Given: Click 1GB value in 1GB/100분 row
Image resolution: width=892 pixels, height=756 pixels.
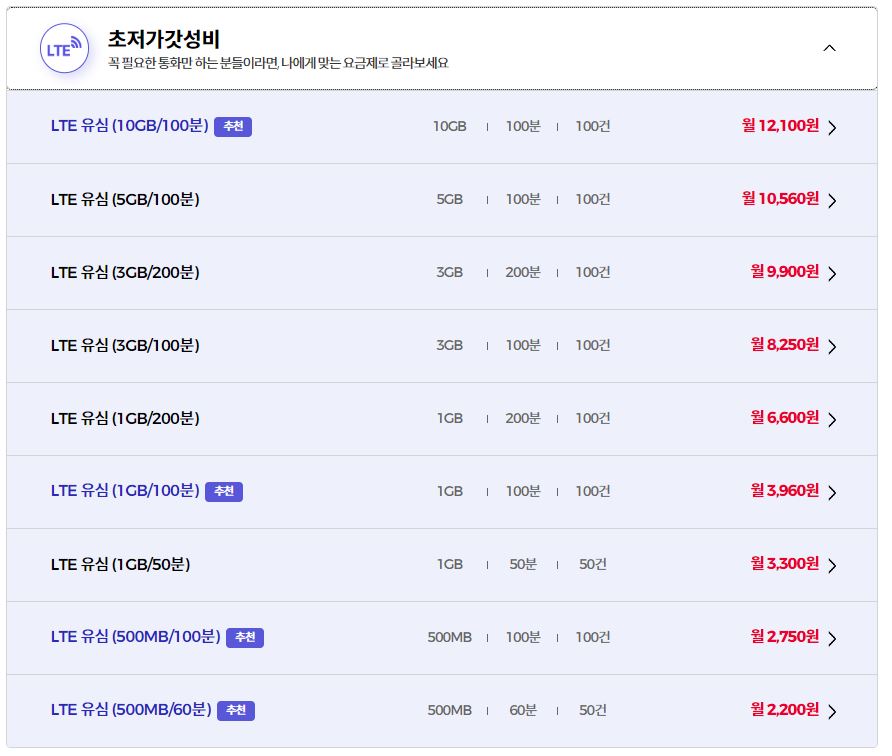Looking at the screenshot, I should tap(449, 491).
